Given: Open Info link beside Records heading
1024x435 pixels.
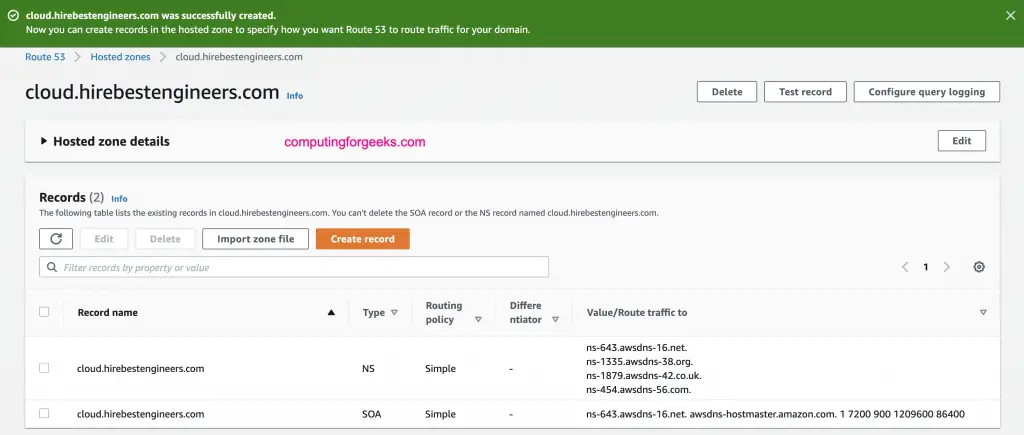Looking at the screenshot, I should (120, 199).
